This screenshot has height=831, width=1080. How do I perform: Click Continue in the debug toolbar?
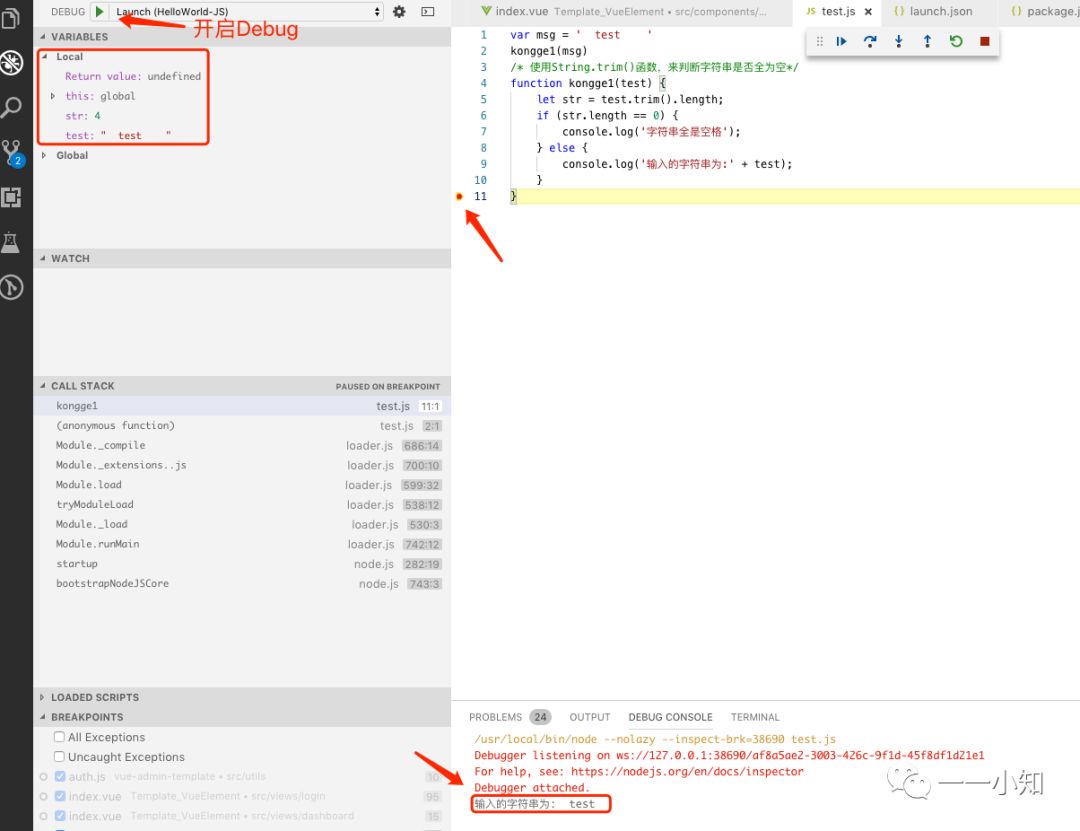pos(841,41)
